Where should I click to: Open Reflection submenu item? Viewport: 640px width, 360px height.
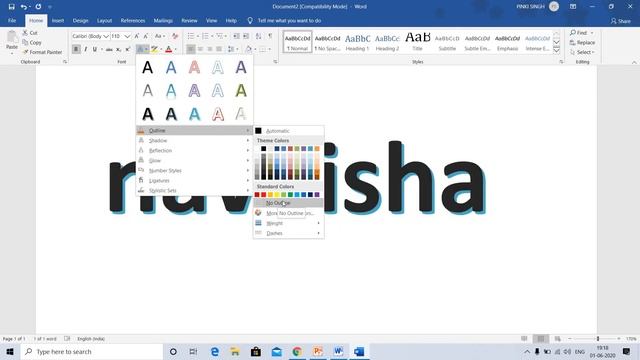[194, 151]
